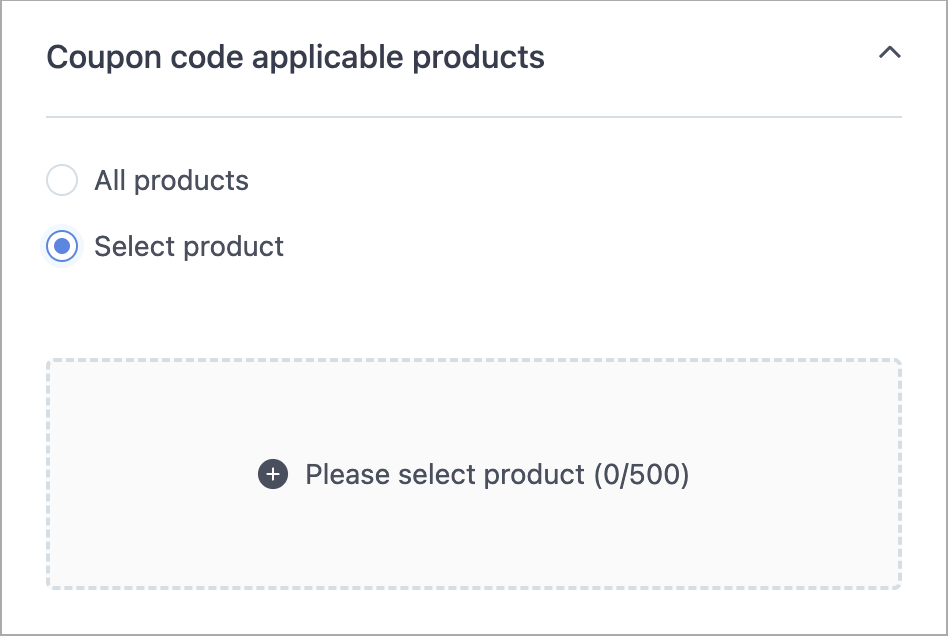The width and height of the screenshot is (948, 636).
Task: Tap the circled plus beside Please select product
Action: click(273, 474)
